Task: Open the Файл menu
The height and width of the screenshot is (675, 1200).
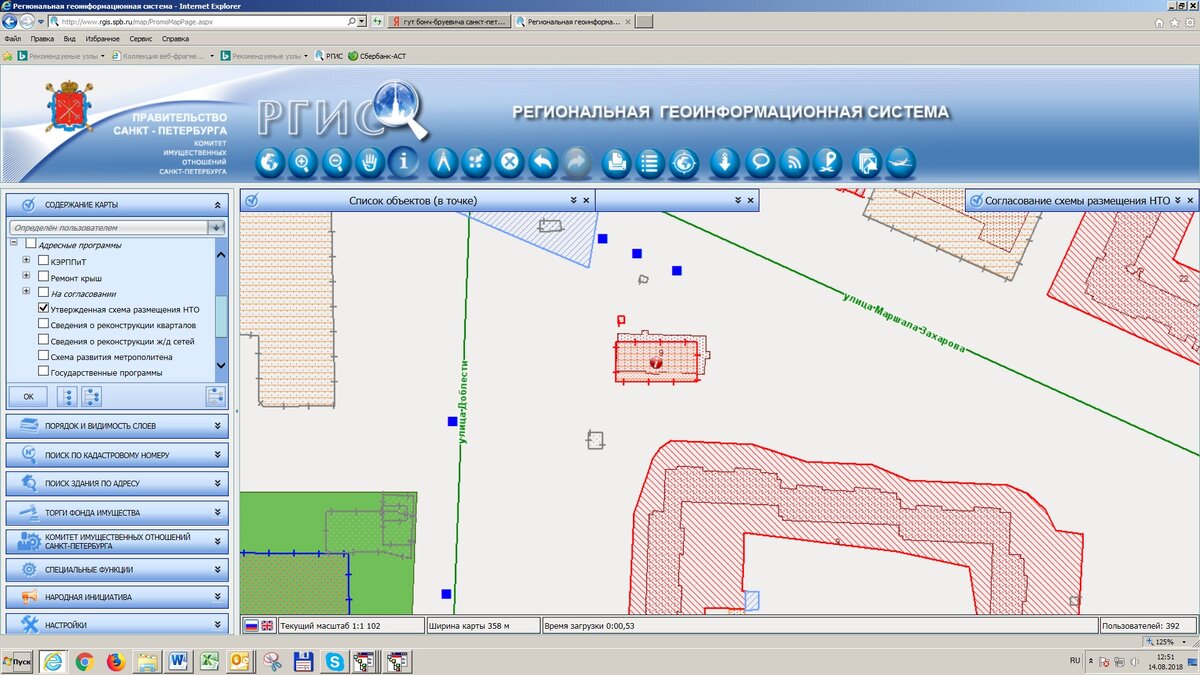Action: pos(12,39)
